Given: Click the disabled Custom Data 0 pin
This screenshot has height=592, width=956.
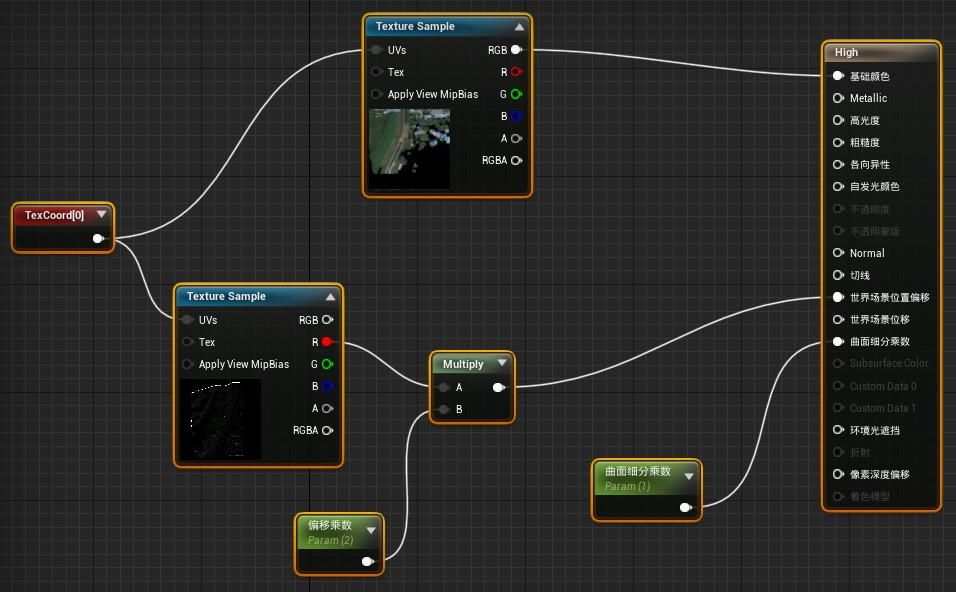Looking at the screenshot, I should tap(838, 386).
